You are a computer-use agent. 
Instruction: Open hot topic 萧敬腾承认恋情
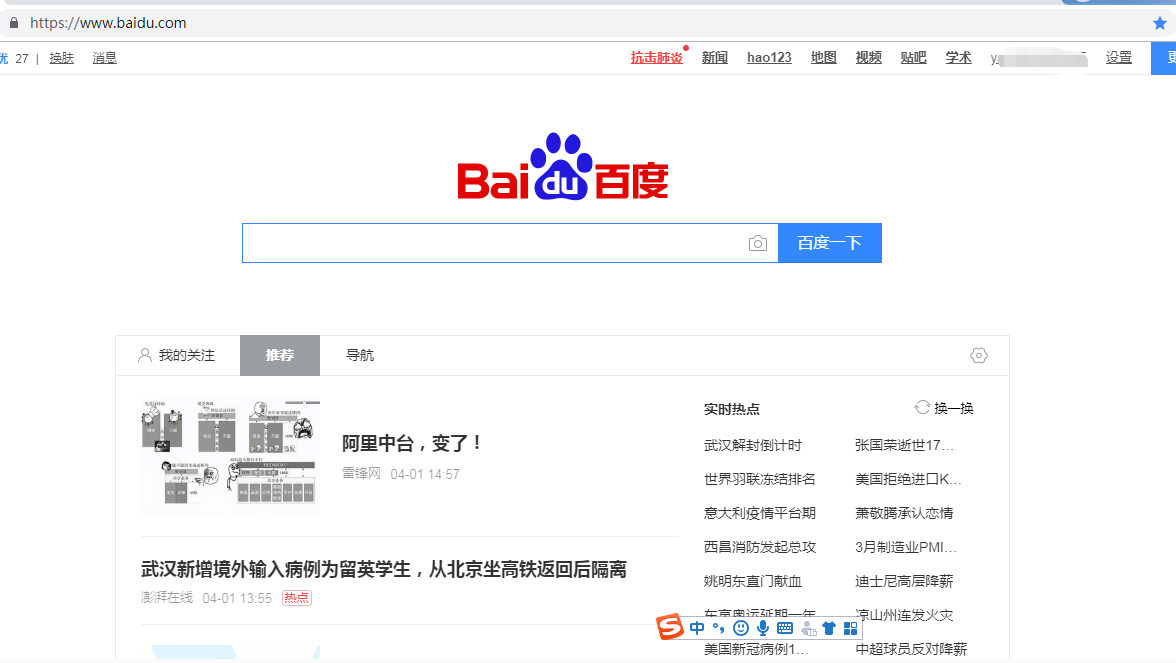pyautogui.click(x=904, y=513)
